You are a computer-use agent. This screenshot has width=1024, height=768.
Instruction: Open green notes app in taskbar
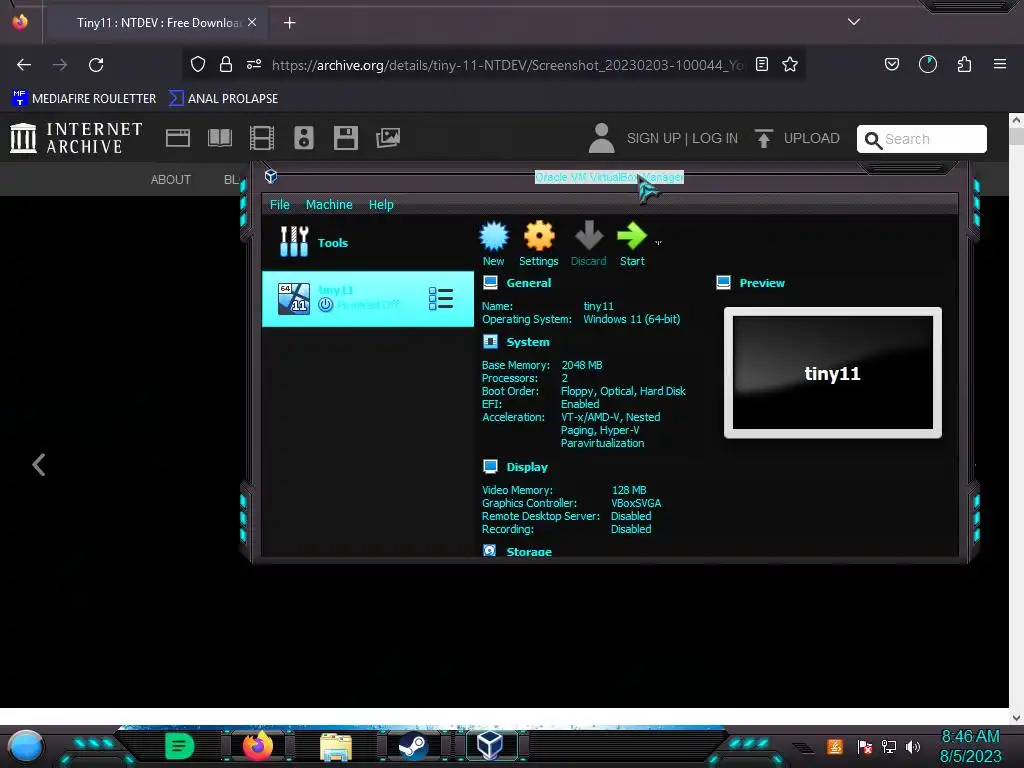pos(180,746)
